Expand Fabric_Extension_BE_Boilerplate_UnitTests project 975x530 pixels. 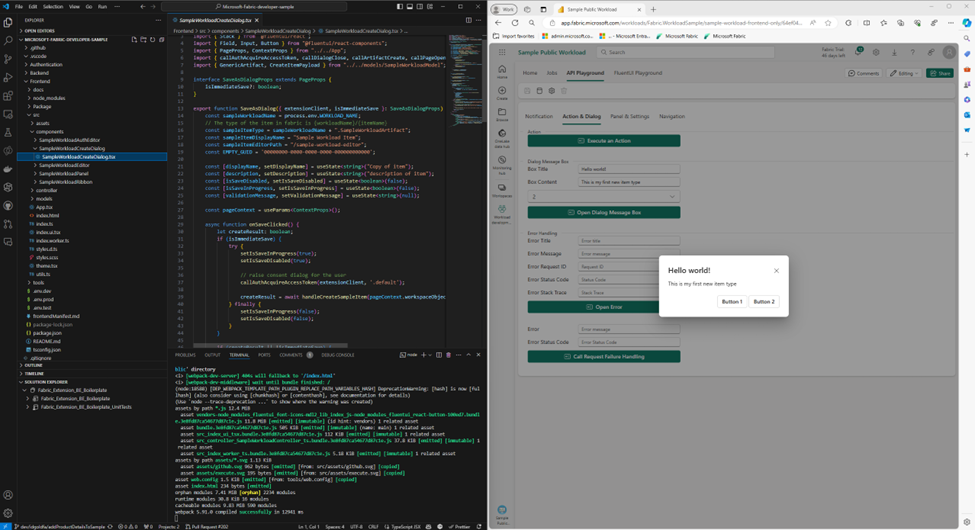click(x=86, y=407)
